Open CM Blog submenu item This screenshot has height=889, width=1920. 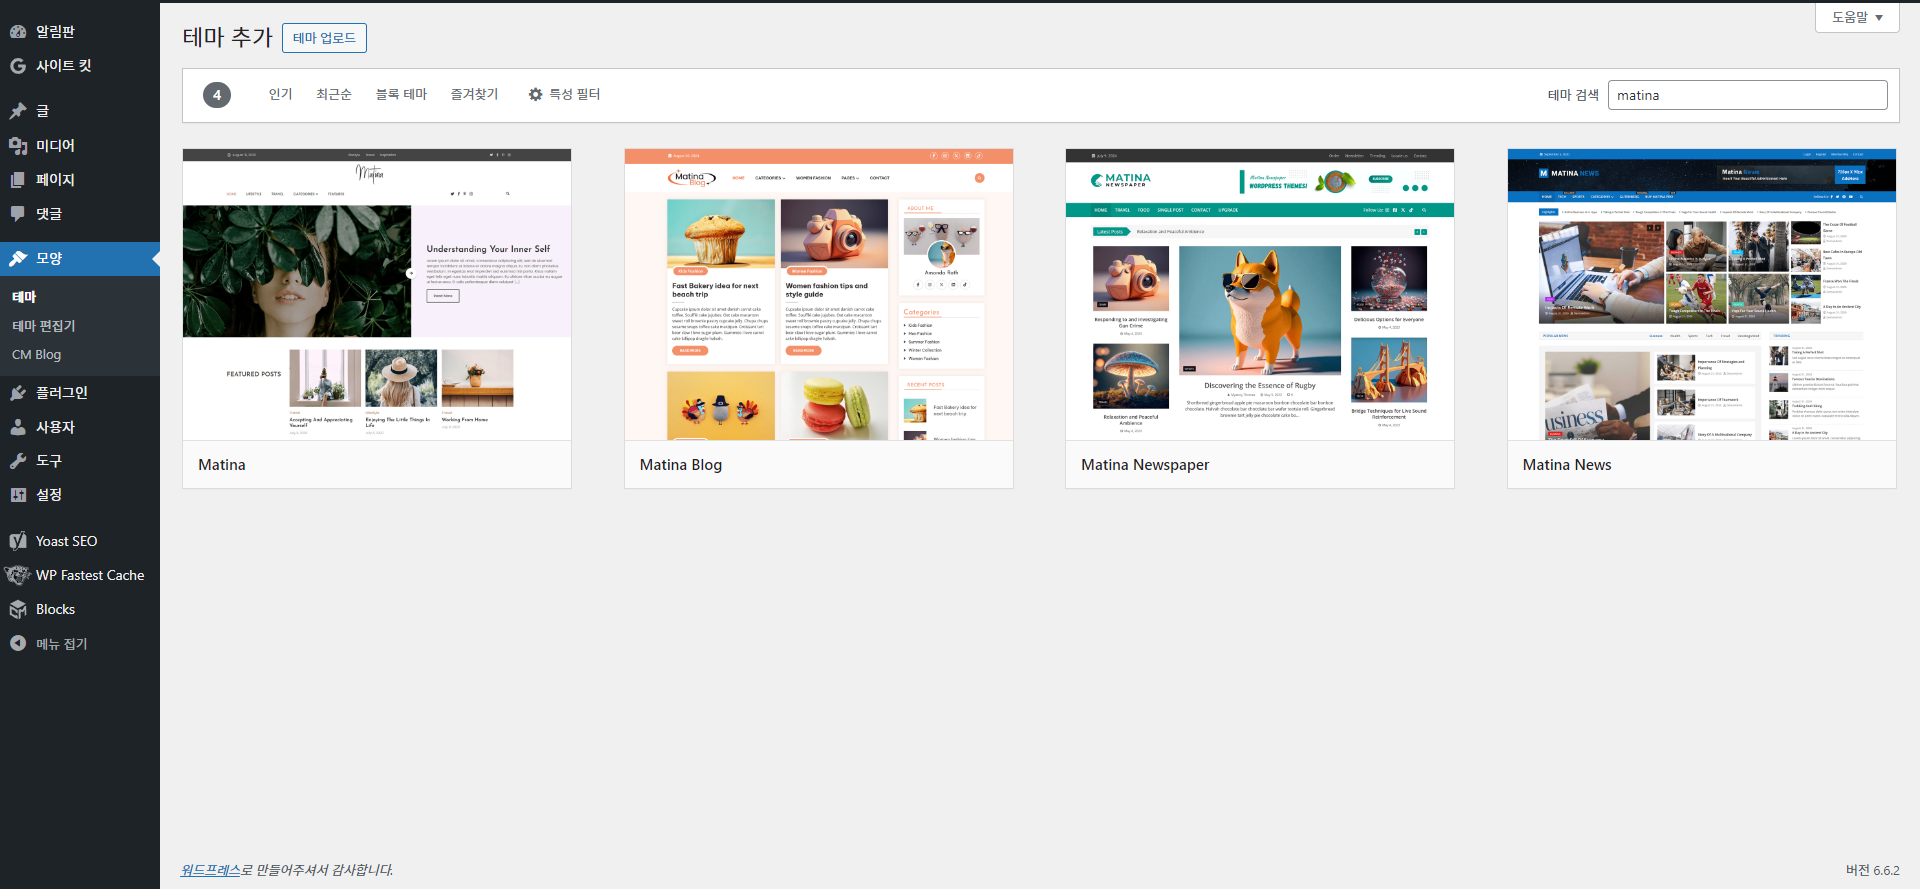point(37,355)
